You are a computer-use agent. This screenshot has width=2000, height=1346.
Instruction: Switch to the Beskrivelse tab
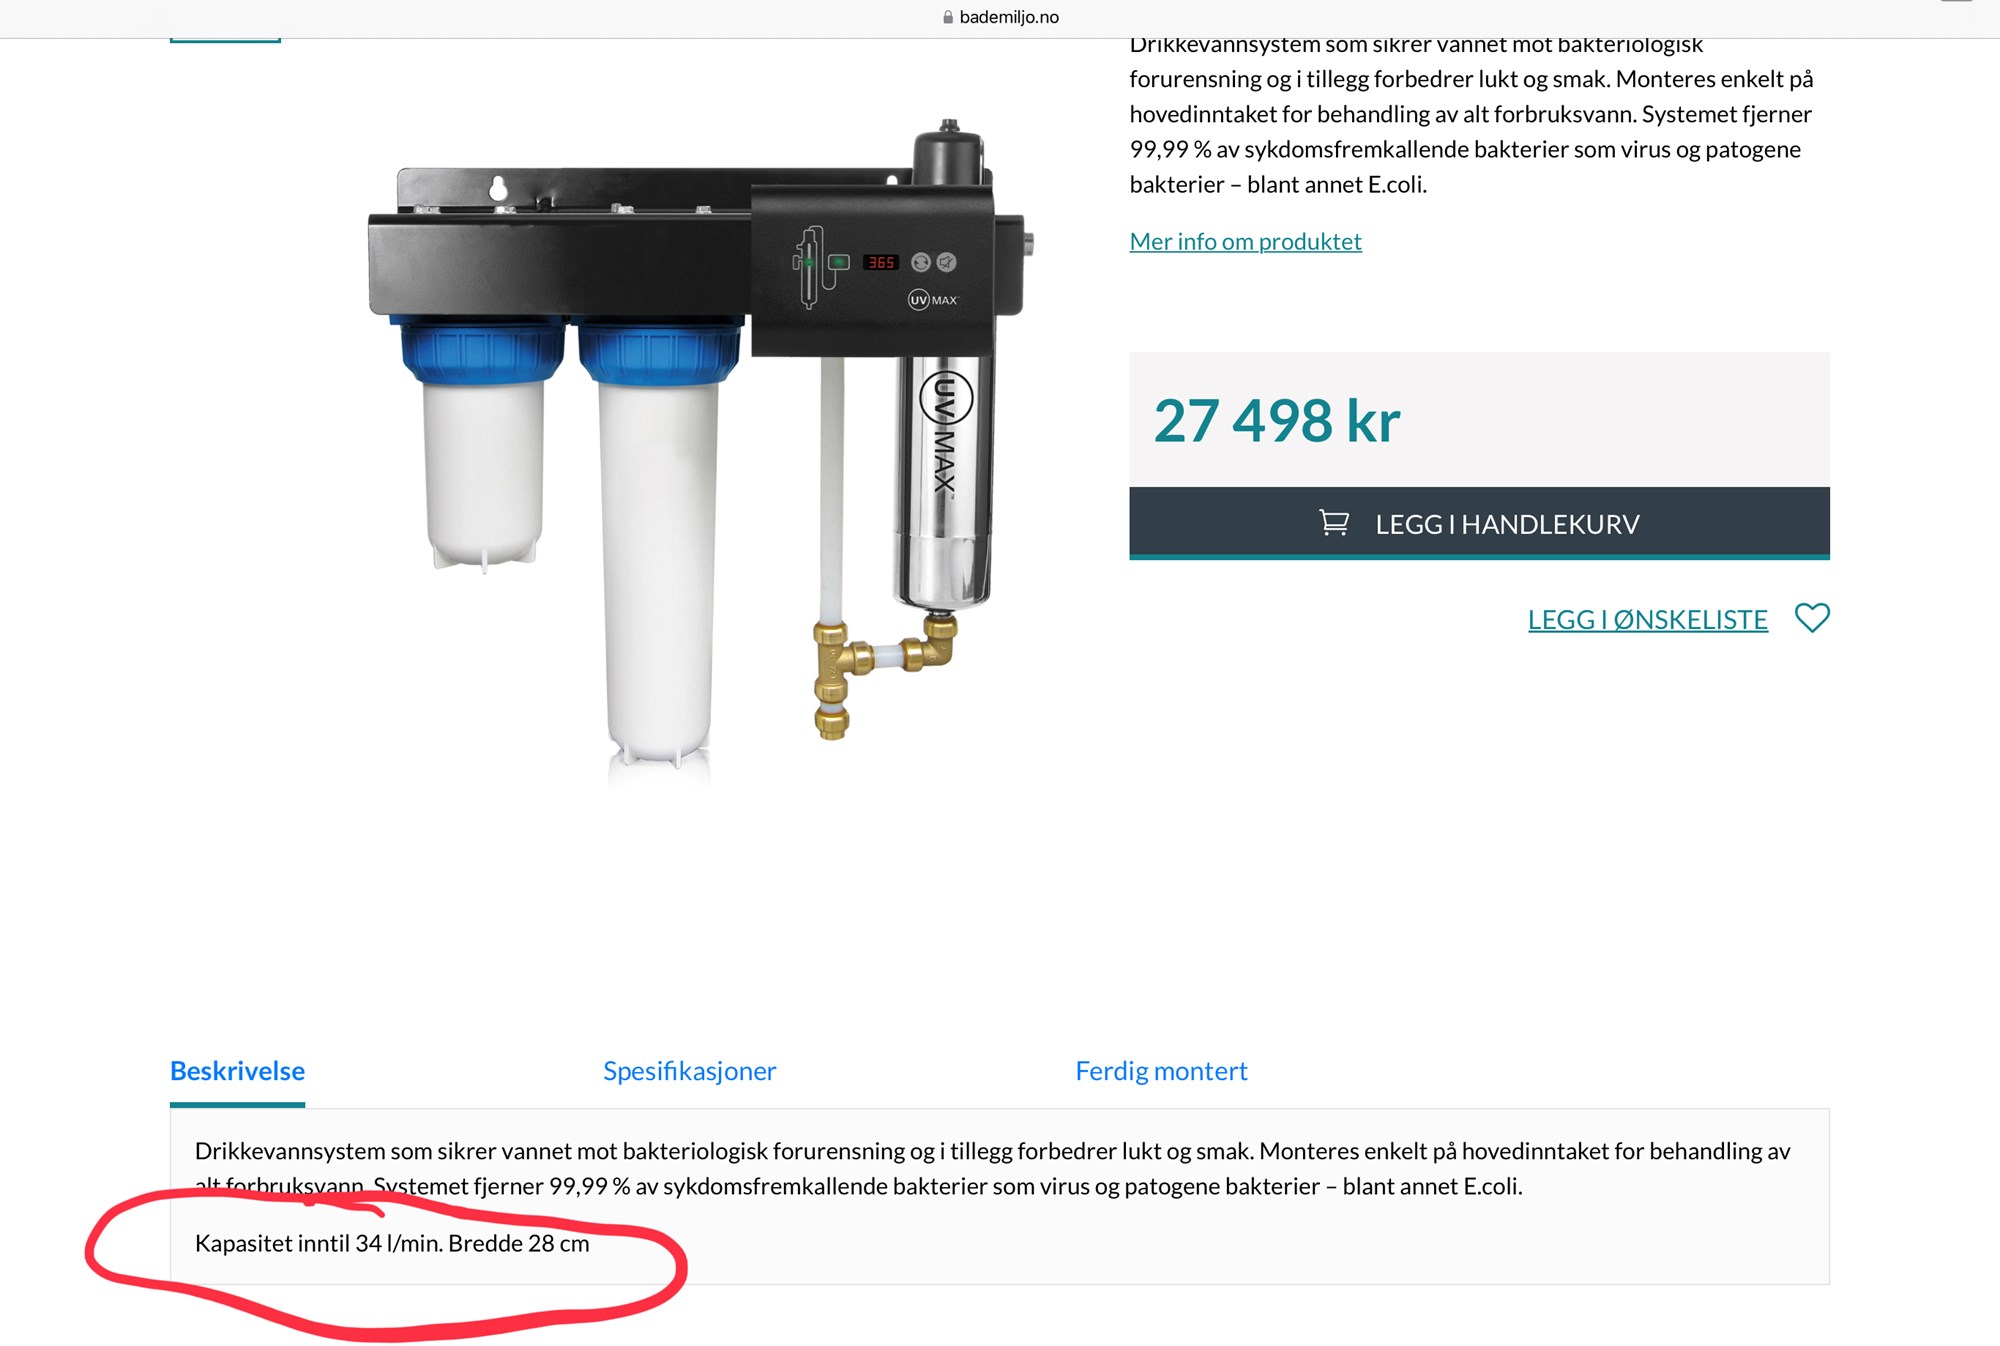tap(237, 1071)
